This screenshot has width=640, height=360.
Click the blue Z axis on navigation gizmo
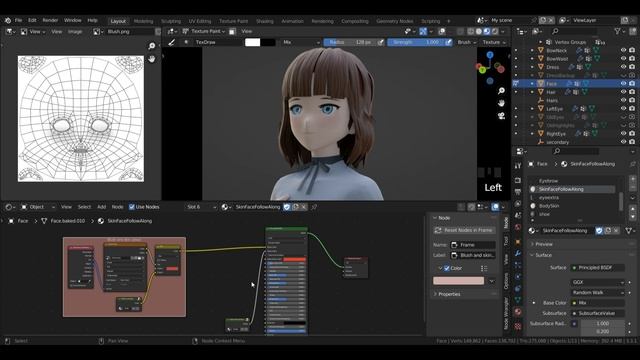click(x=490, y=55)
